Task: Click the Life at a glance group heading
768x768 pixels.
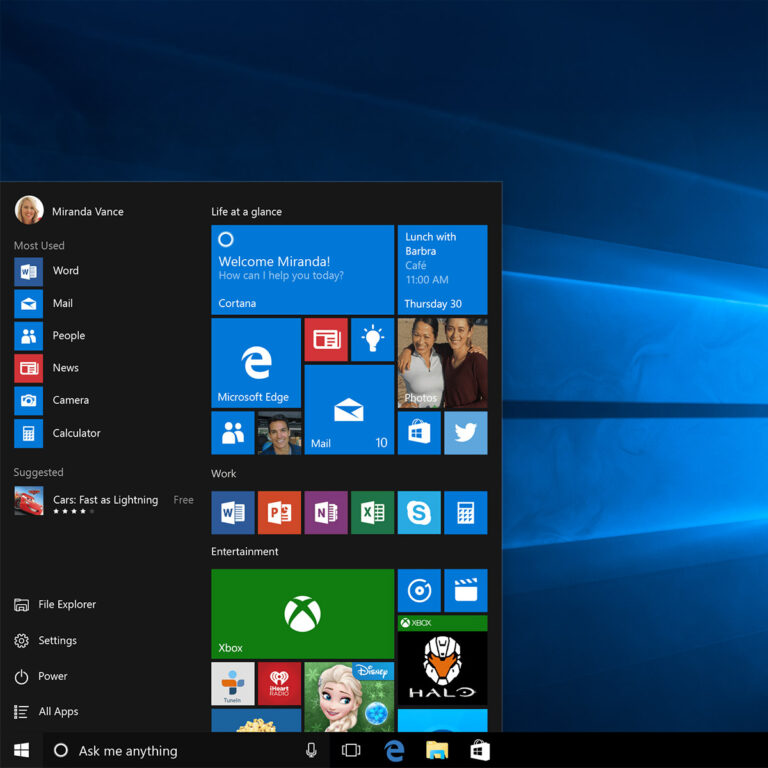Action: pyautogui.click(x=246, y=212)
